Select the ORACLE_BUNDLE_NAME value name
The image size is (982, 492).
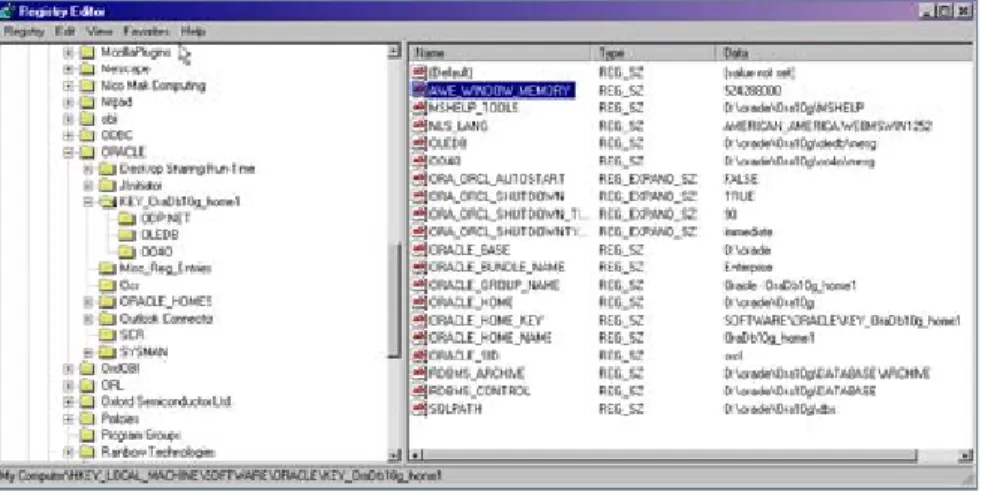[x=497, y=267]
